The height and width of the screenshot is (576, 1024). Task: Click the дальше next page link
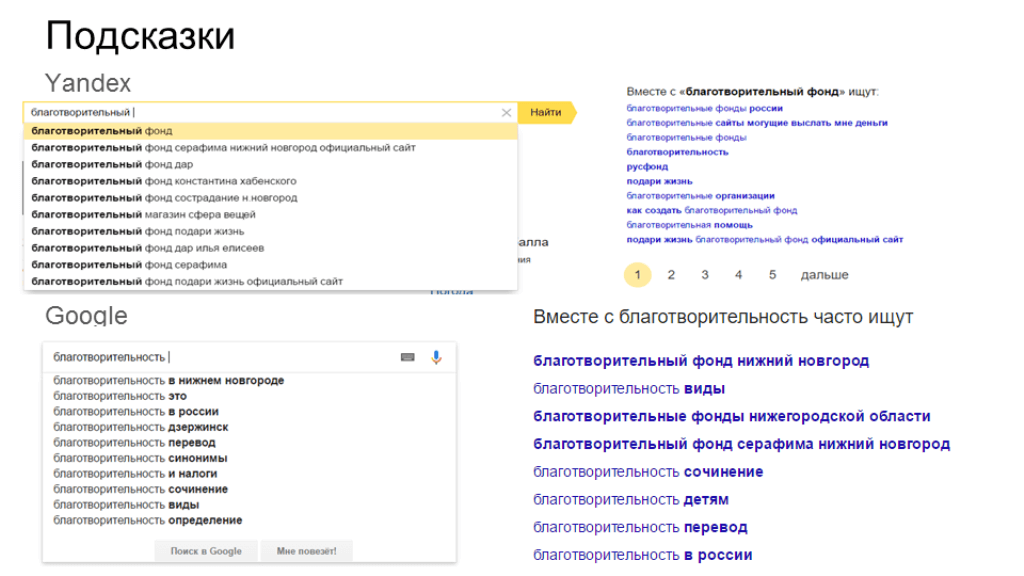click(824, 275)
